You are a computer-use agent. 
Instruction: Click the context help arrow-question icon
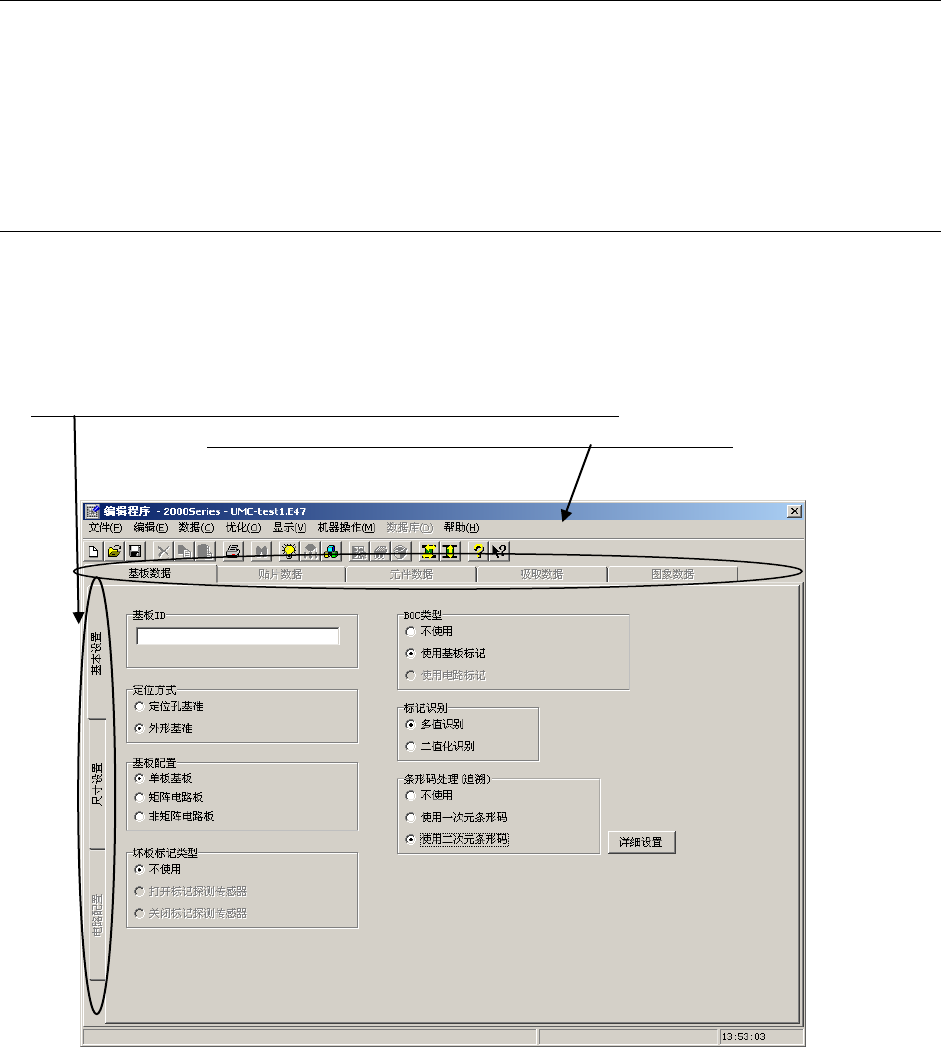pos(500,552)
